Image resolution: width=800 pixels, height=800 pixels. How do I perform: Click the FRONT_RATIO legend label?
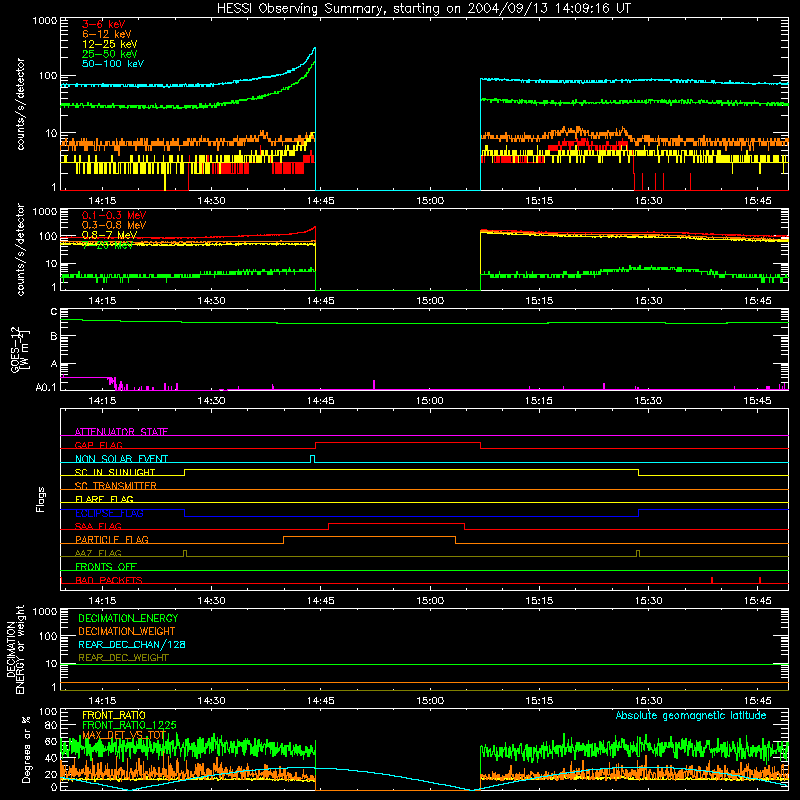[114, 715]
